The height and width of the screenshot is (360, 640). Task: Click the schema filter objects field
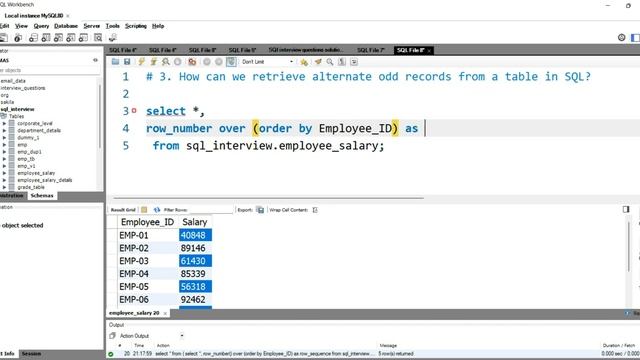click(x=49, y=70)
